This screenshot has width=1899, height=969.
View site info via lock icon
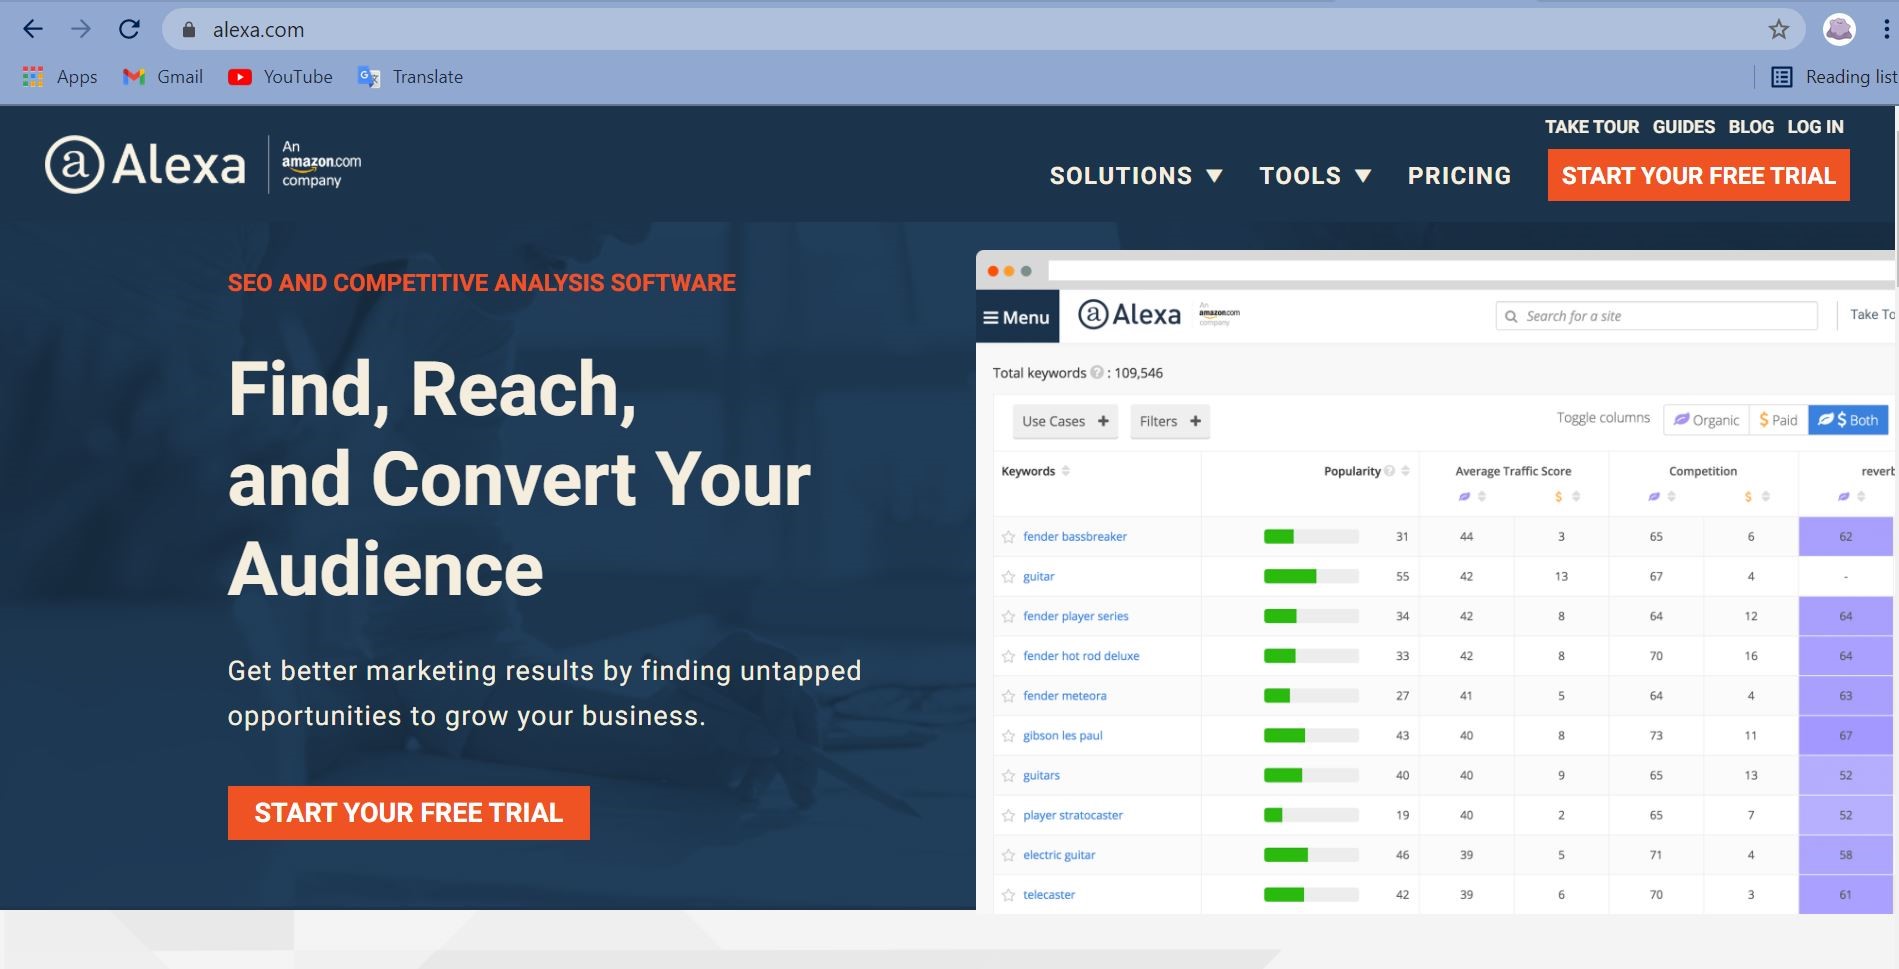188,30
